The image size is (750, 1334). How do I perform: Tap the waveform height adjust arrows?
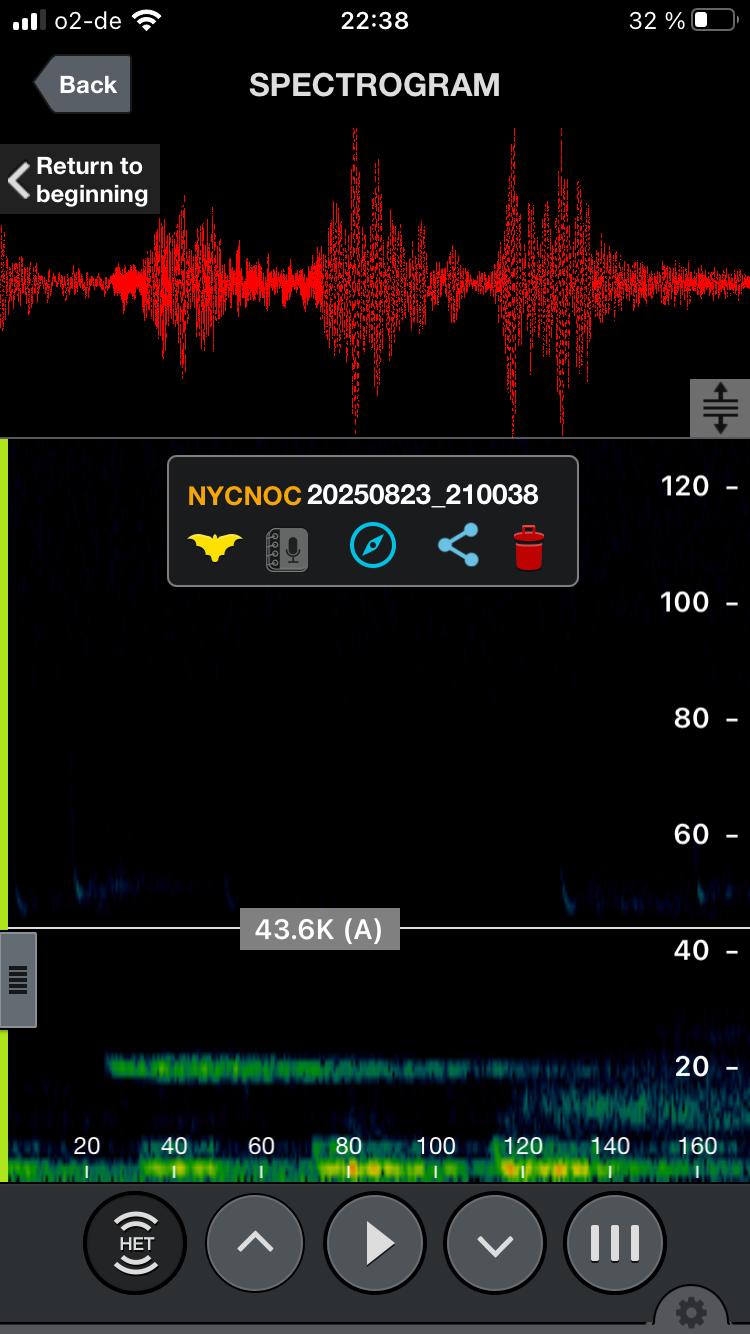[x=720, y=408]
